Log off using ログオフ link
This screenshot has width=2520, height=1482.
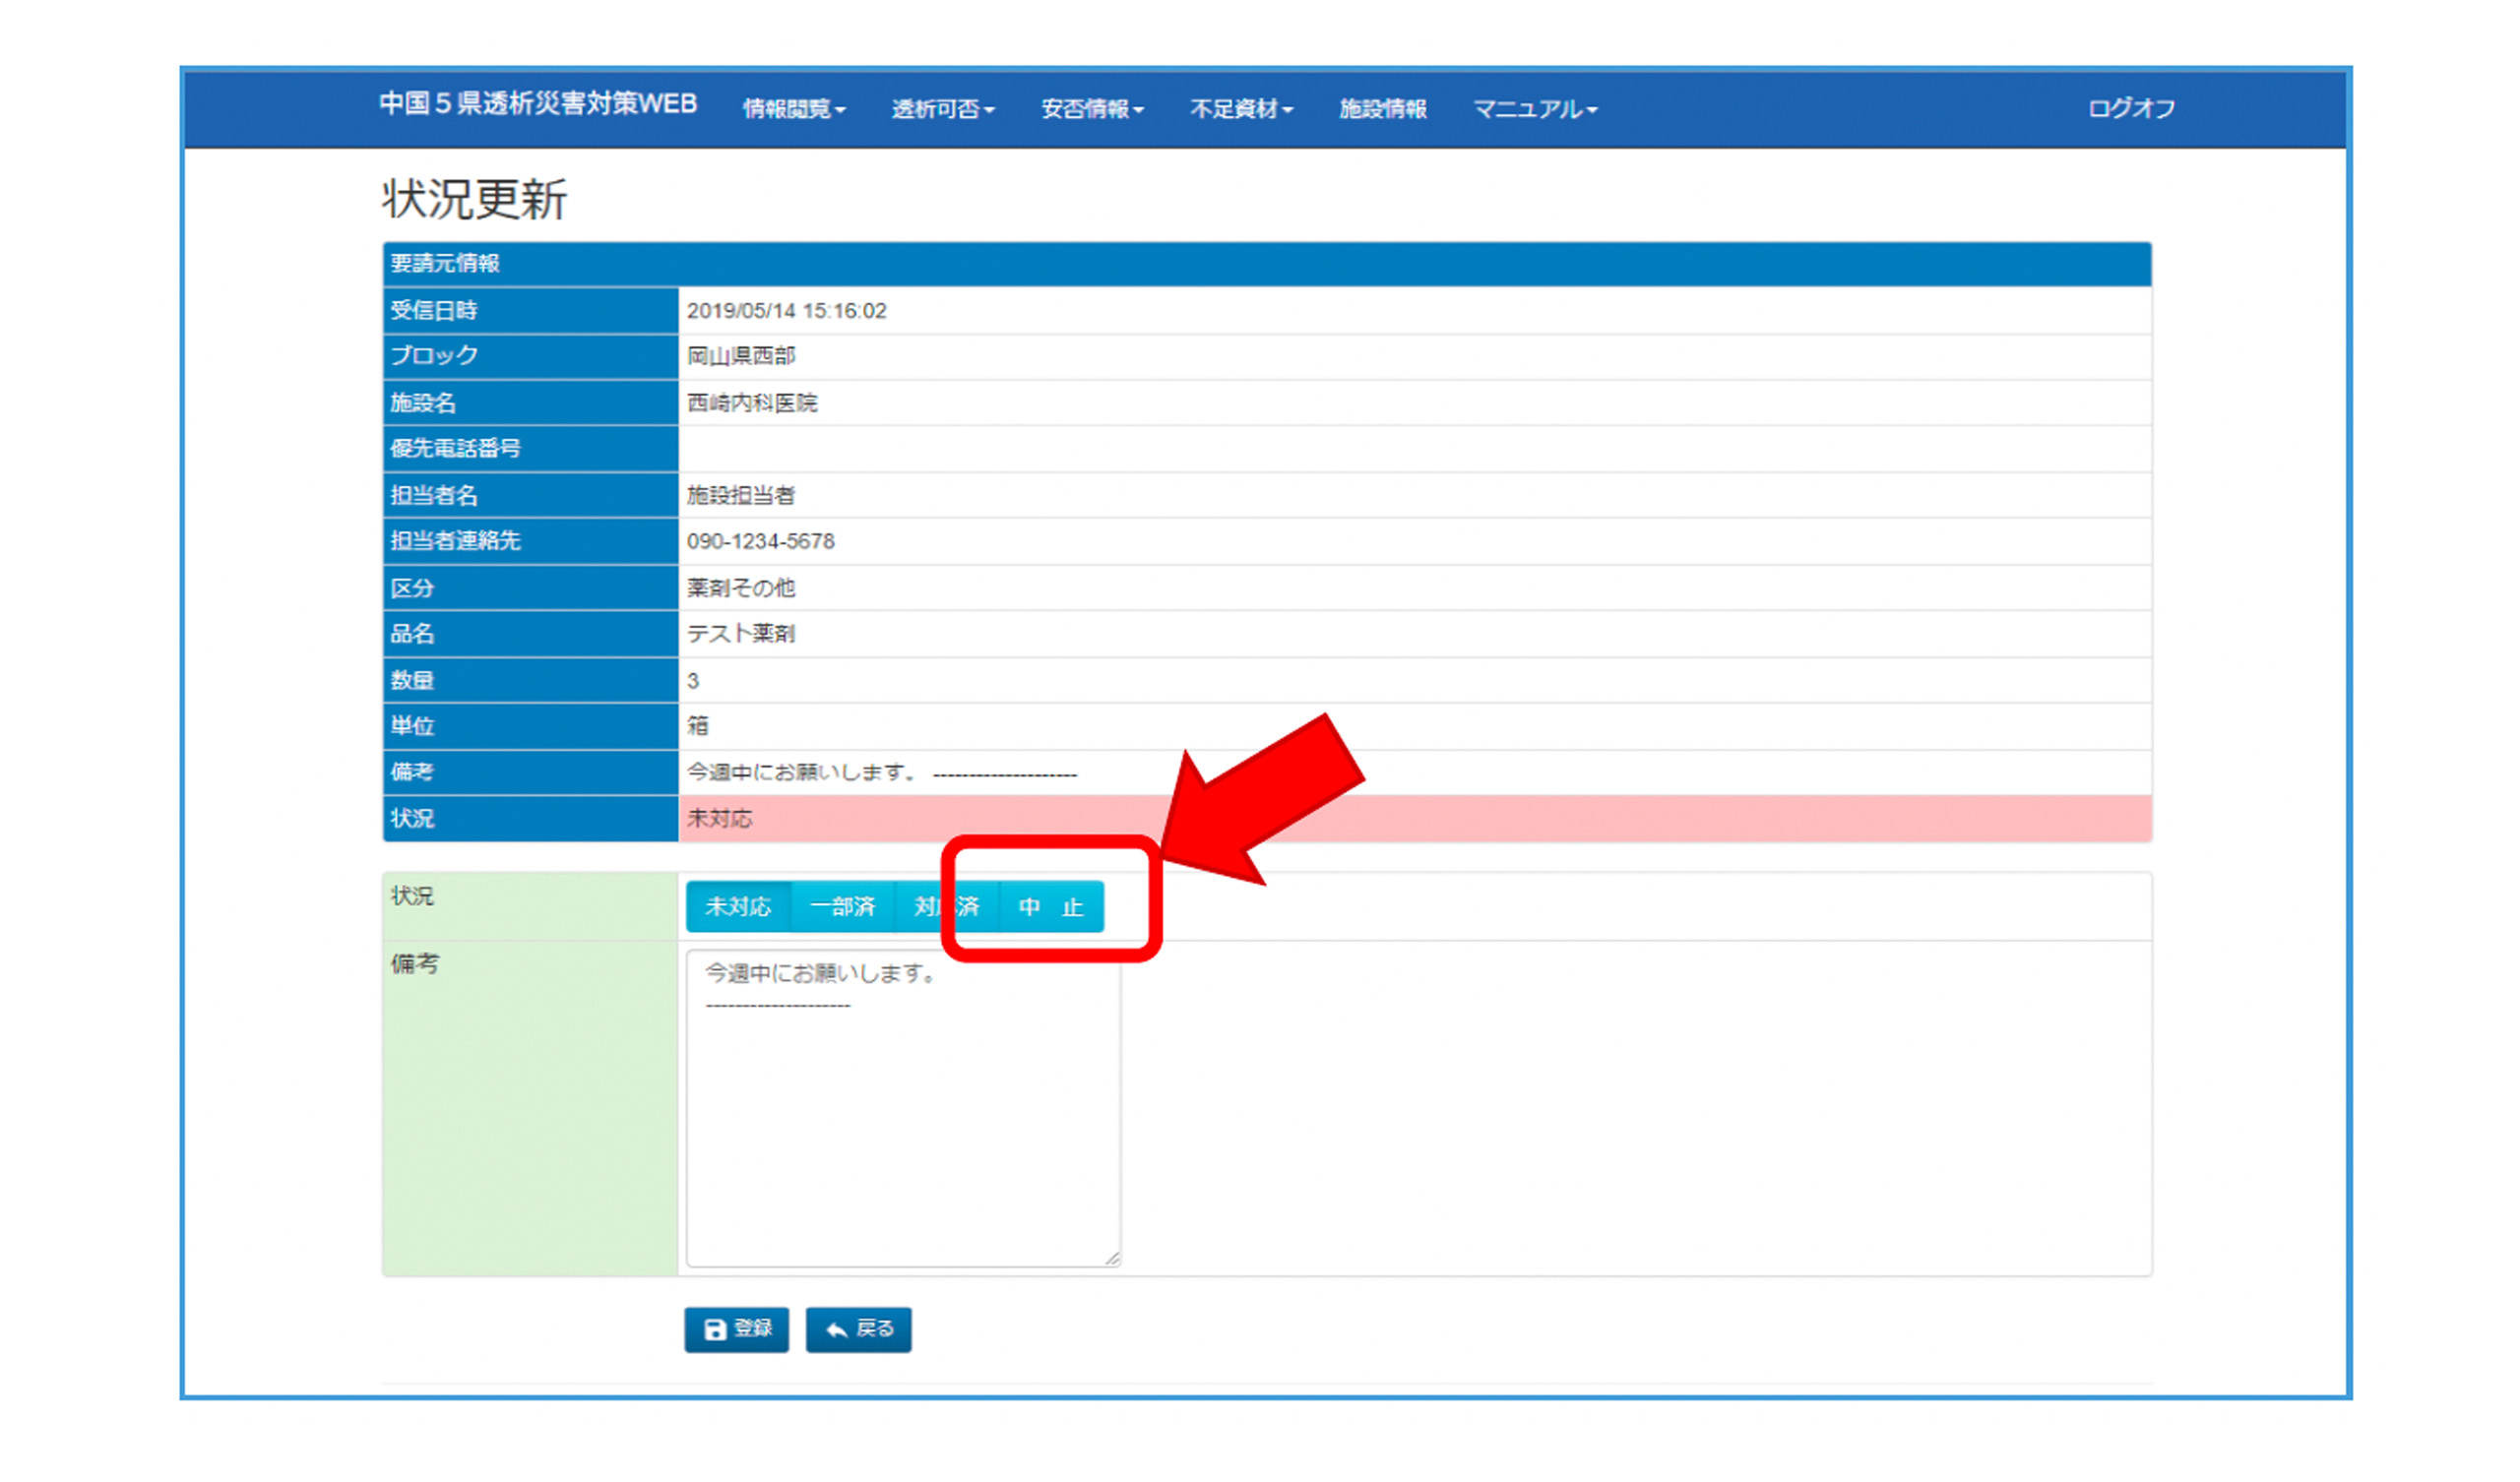[x=2131, y=109]
